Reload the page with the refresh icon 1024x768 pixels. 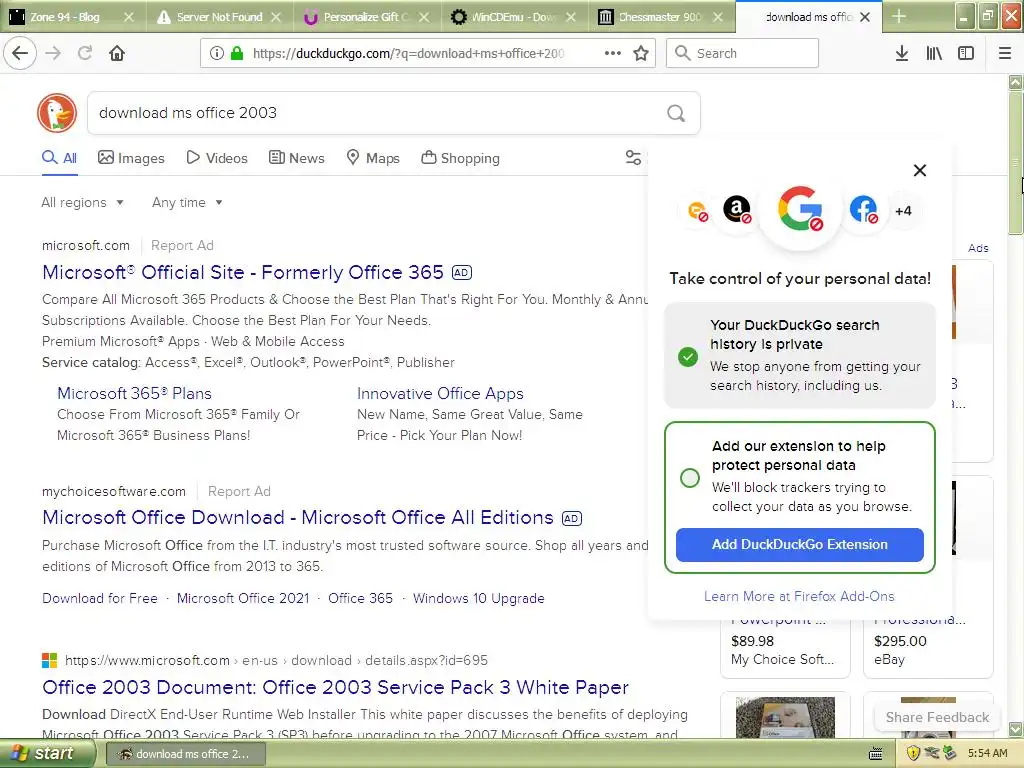[x=85, y=53]
